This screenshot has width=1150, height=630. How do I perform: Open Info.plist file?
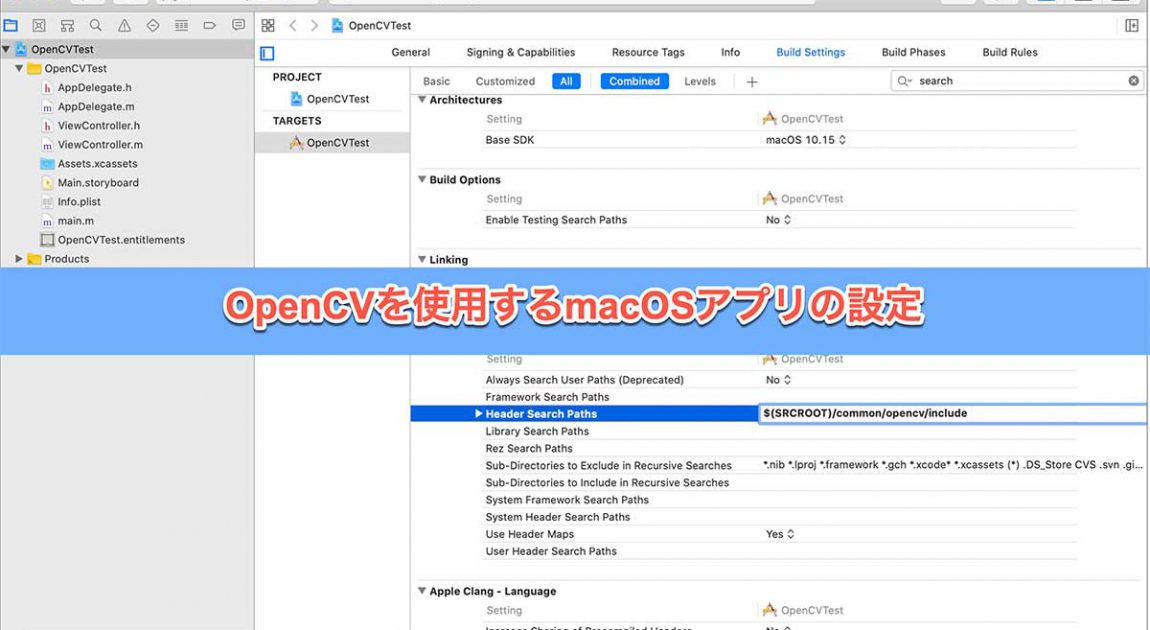pos(71,202)
